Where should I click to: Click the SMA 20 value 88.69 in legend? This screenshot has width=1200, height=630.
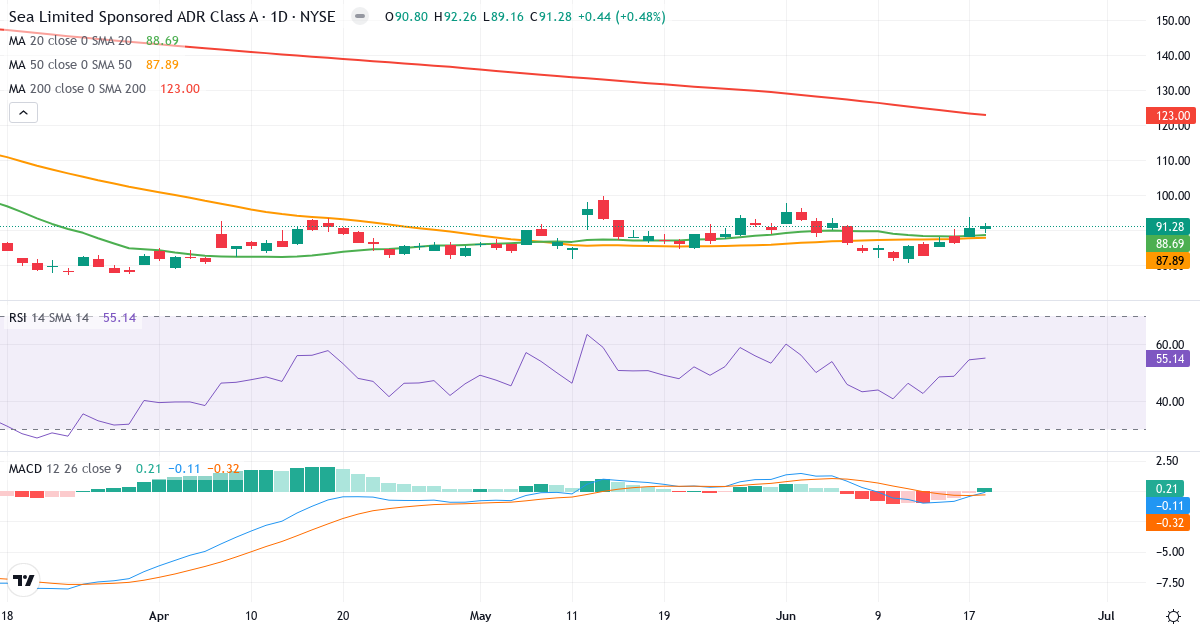click(162, 41)
